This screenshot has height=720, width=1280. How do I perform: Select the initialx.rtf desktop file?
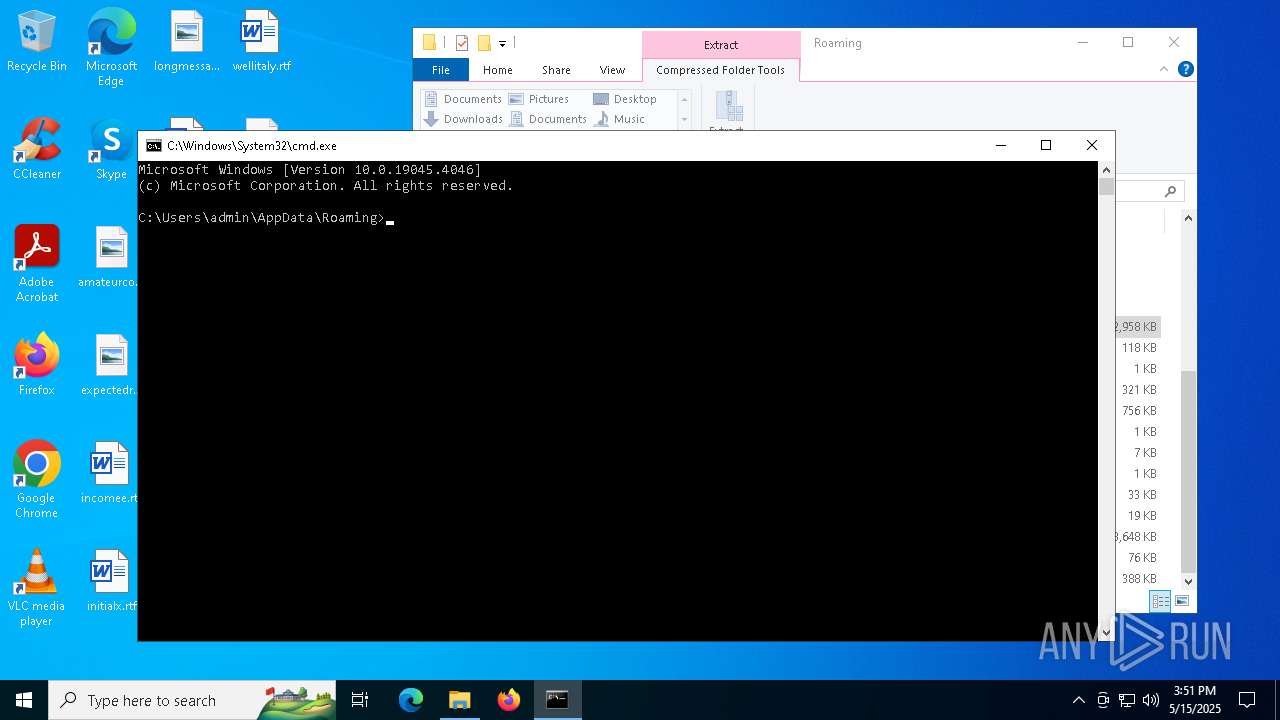(108, 582)
